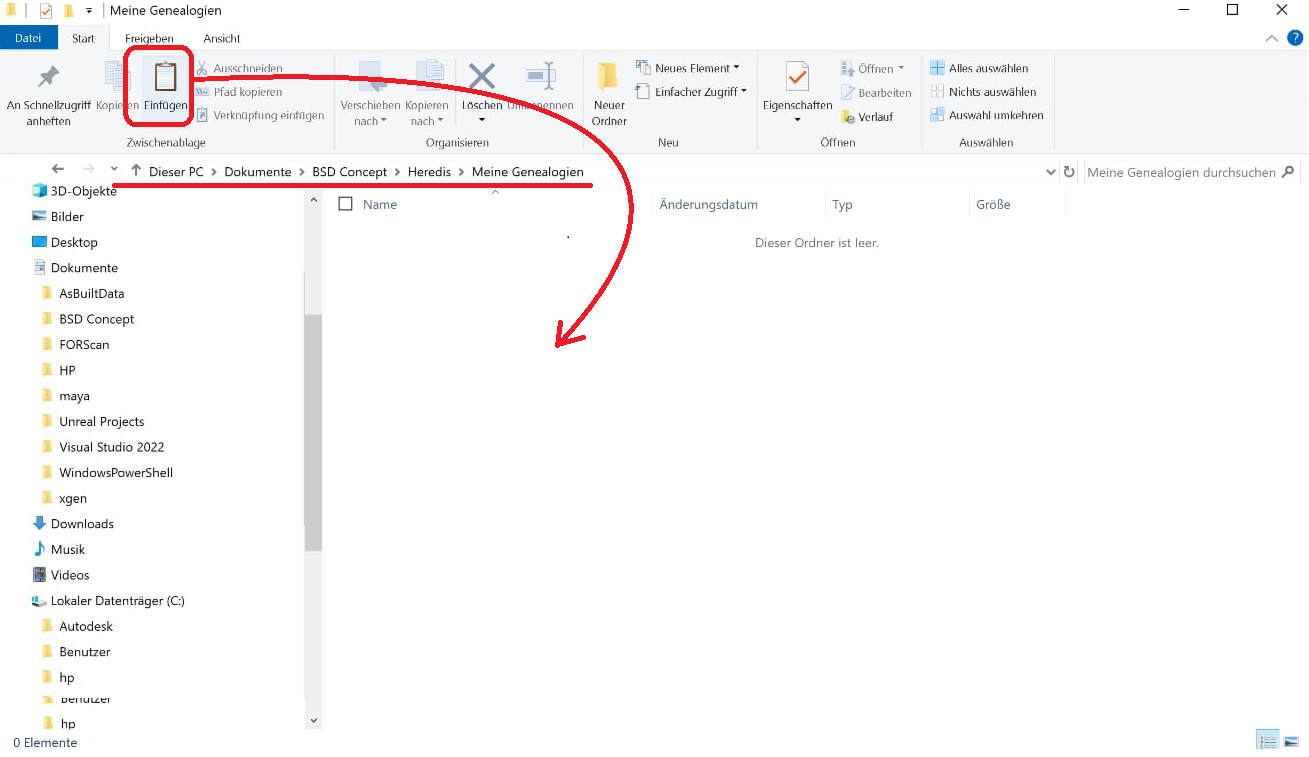The image size is (1309, 757).
Task: Click Heredis in the breadcrumb path
Action: (x=429, y=172)
